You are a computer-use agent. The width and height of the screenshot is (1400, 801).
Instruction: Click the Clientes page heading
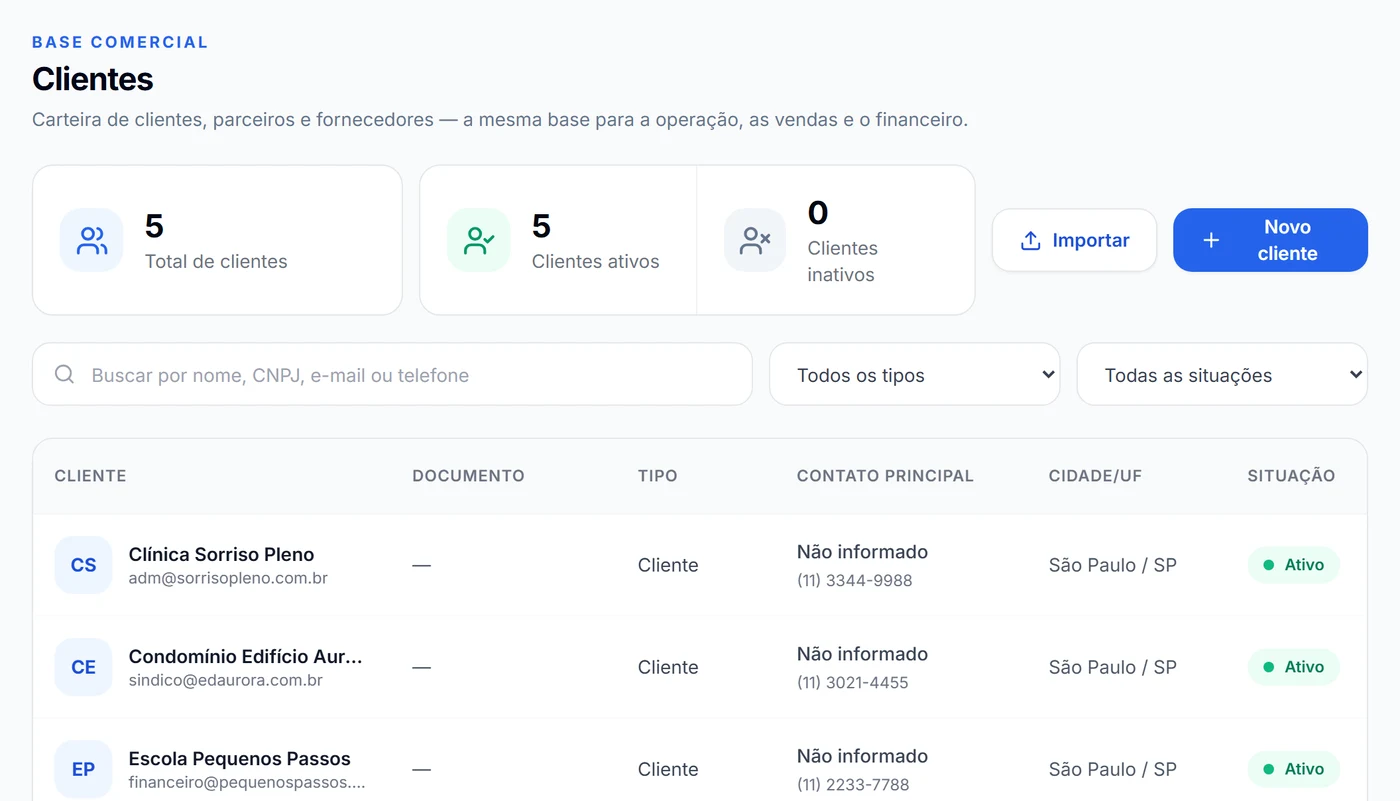point(92,79)
